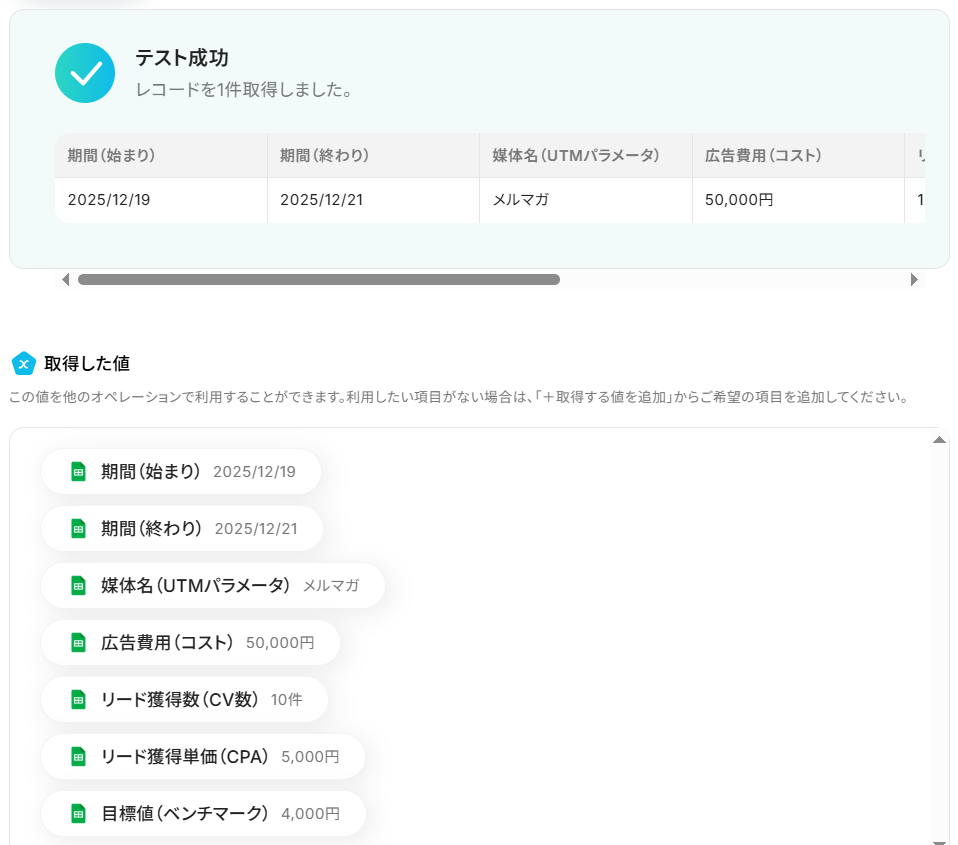Click the 50,000円 table cell
The width and height of the screenshot is (958, 845).
pos(799,200)
